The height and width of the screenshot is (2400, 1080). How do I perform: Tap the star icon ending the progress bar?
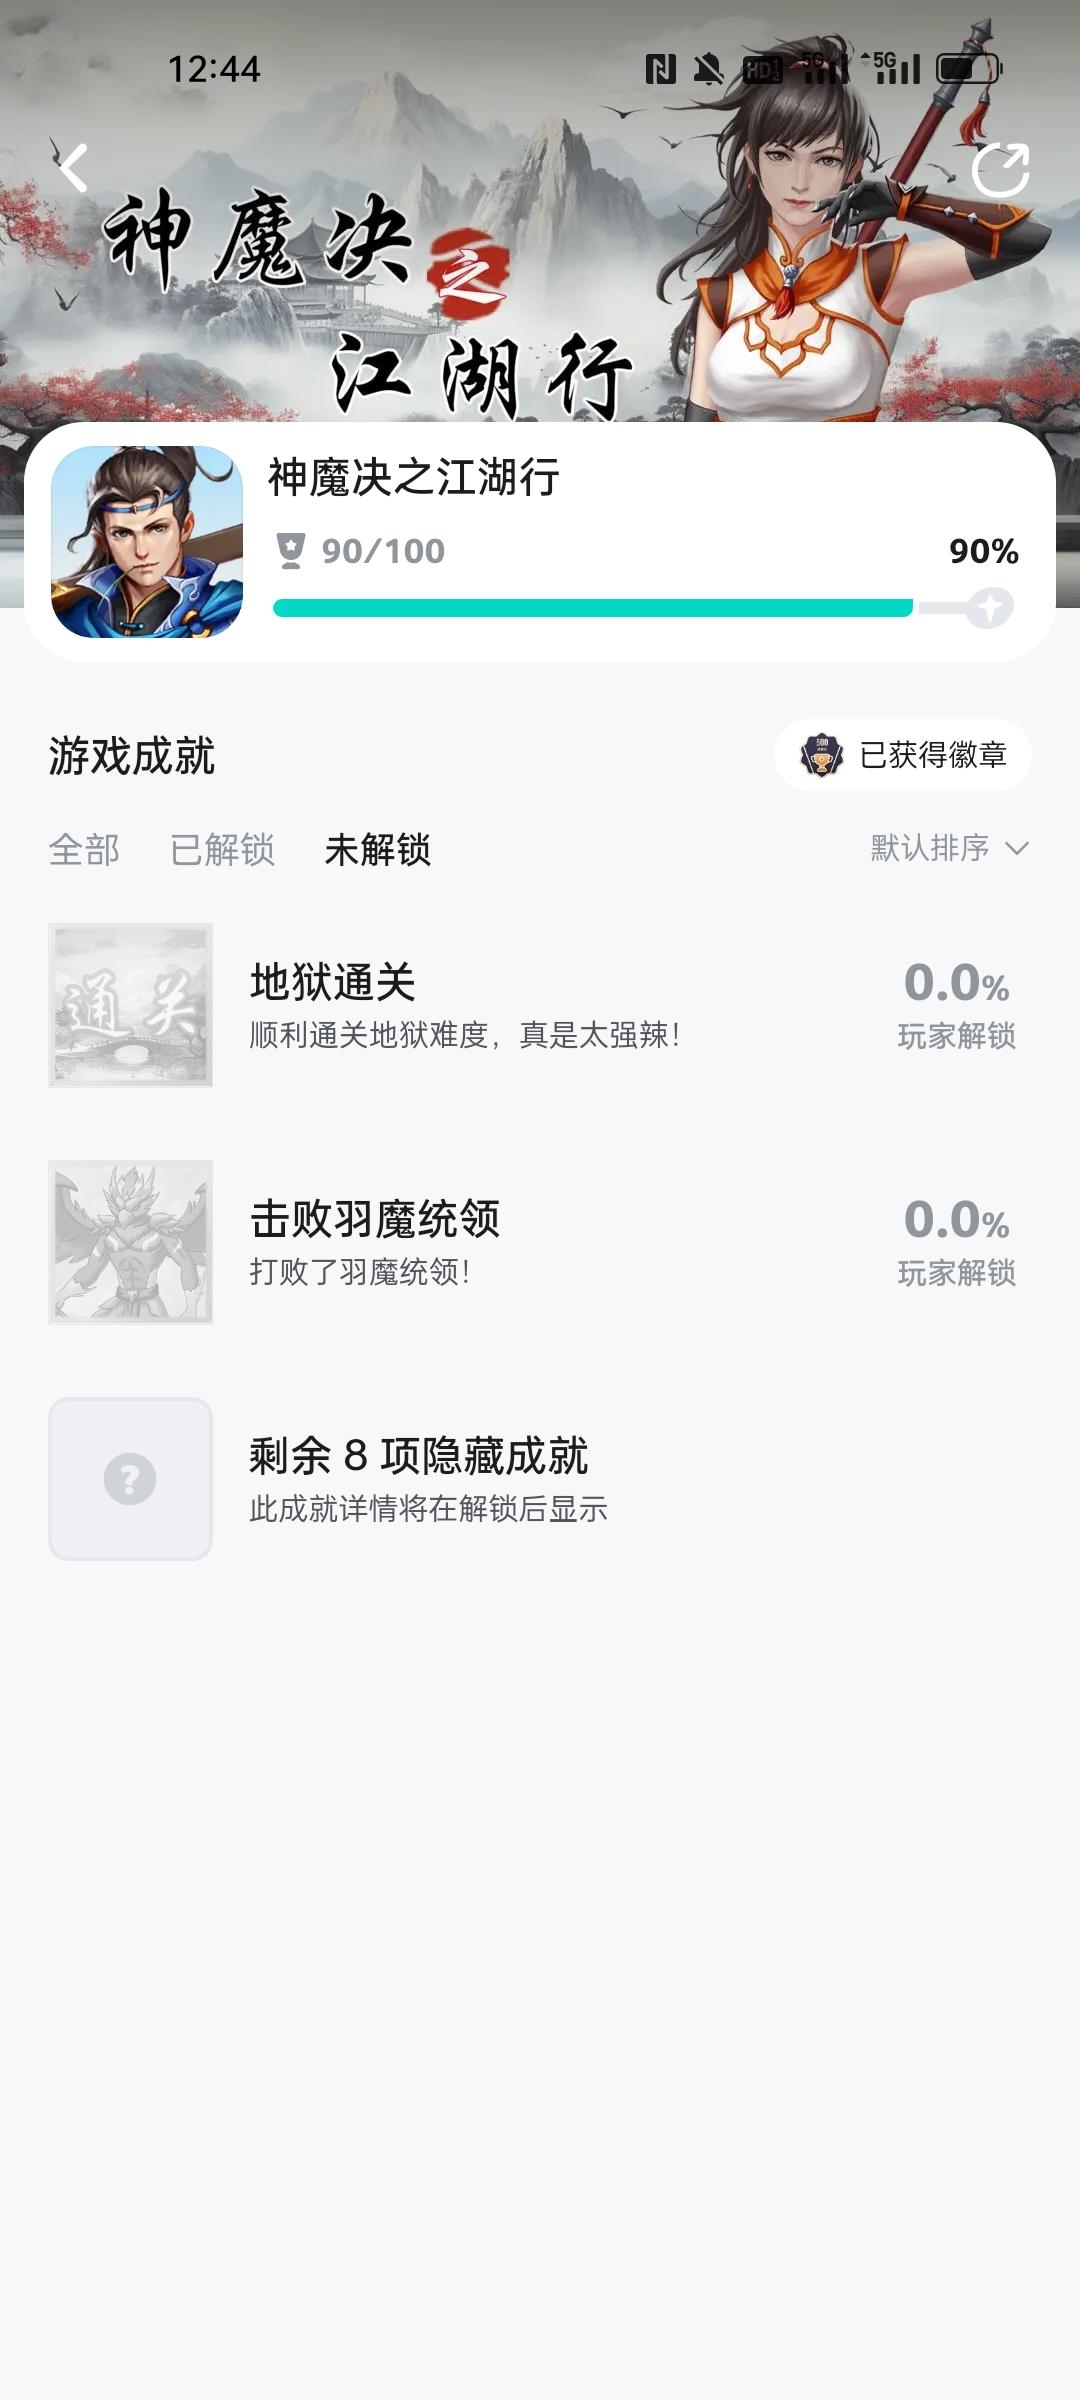click(989, 608)
